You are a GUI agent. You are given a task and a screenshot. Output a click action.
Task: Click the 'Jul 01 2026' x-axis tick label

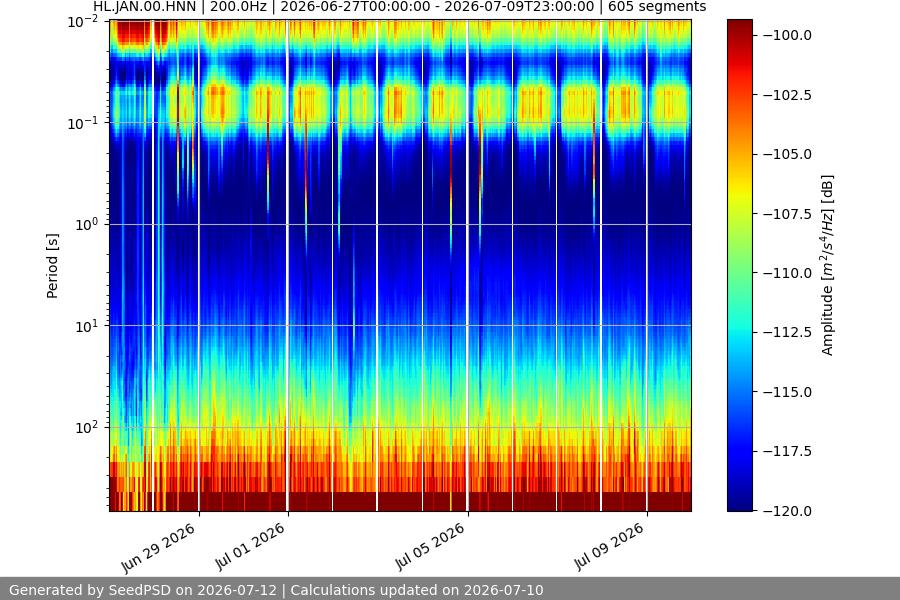[250, 547]
